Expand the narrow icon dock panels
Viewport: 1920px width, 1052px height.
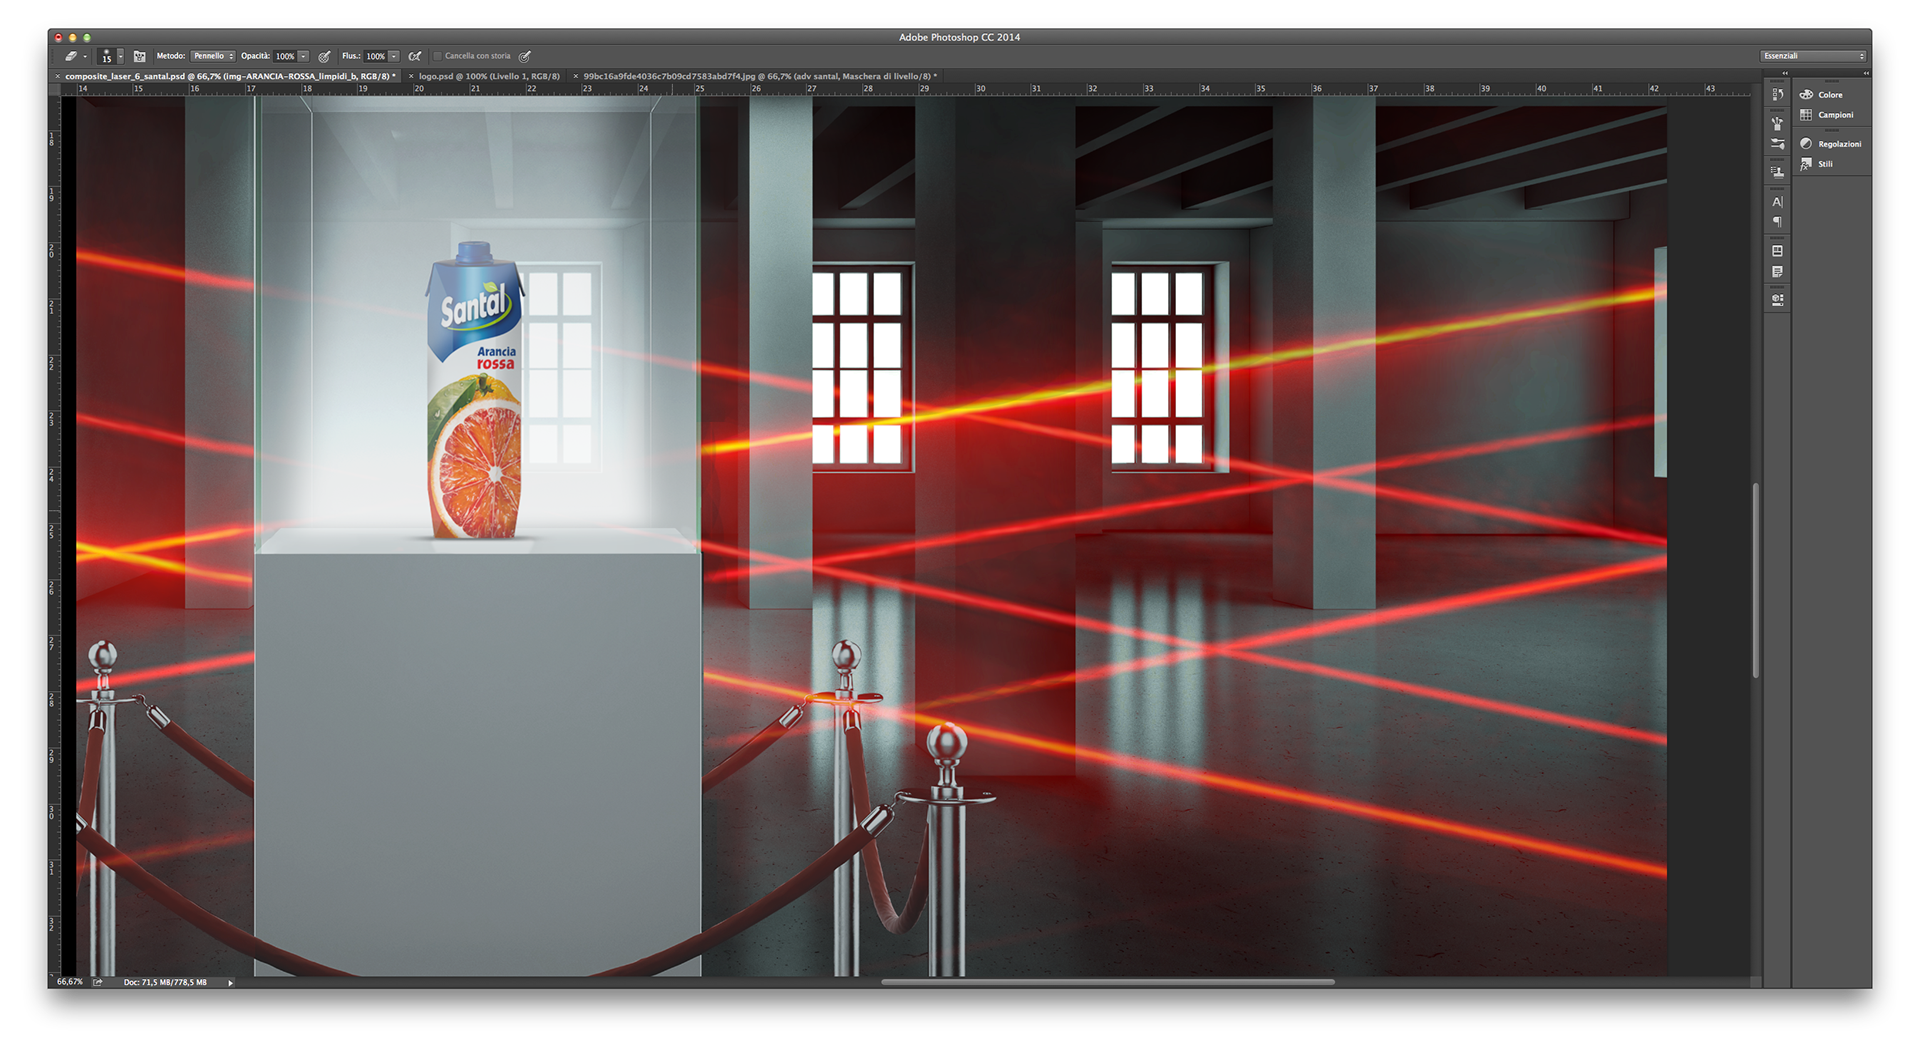(1785, 73)
